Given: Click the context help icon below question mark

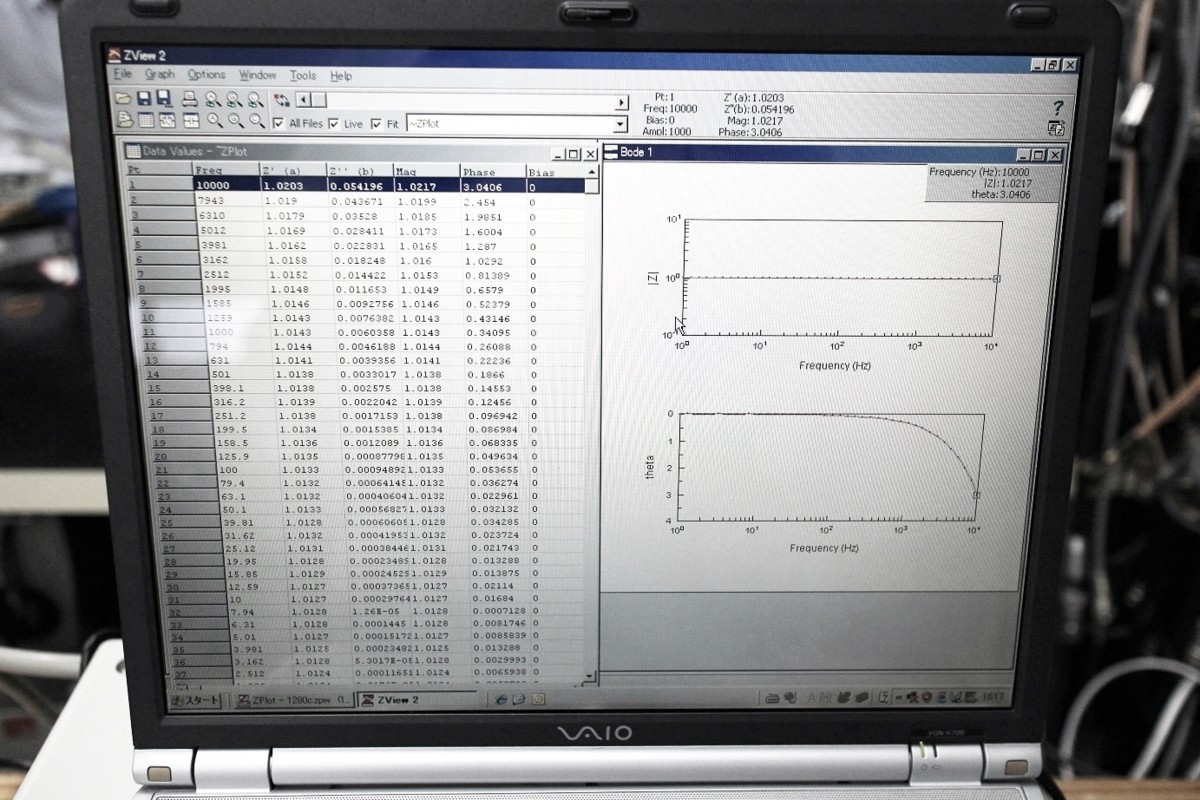Looking at the screenshot, I should coord(1056,127).
